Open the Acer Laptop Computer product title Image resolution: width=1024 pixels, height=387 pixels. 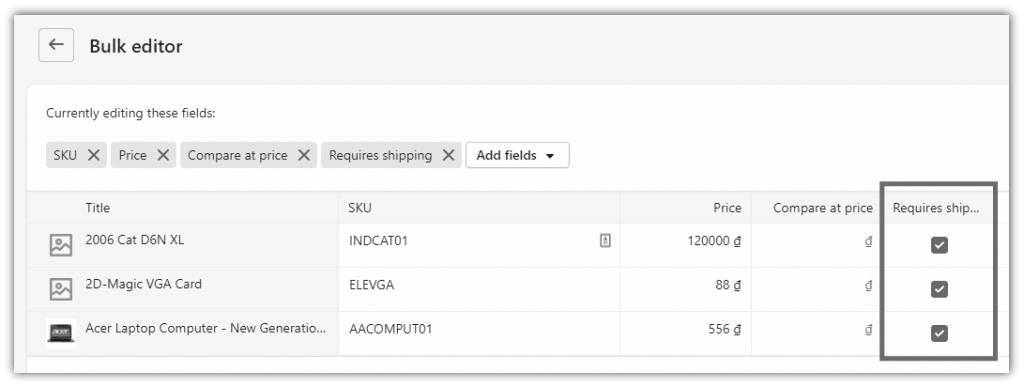coord(206,328)
